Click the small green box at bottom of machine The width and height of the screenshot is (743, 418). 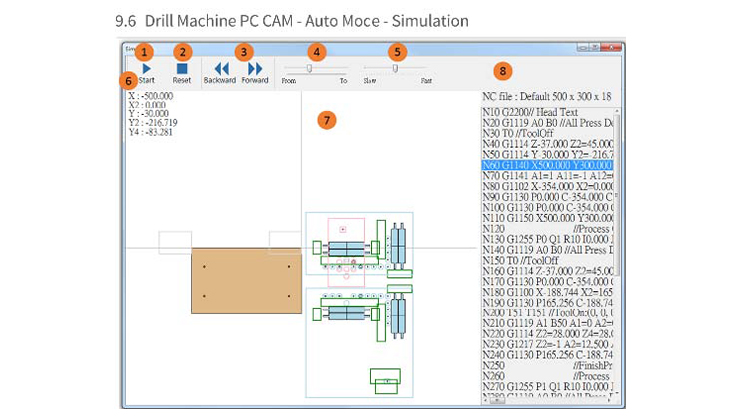[x=385, y=377]
